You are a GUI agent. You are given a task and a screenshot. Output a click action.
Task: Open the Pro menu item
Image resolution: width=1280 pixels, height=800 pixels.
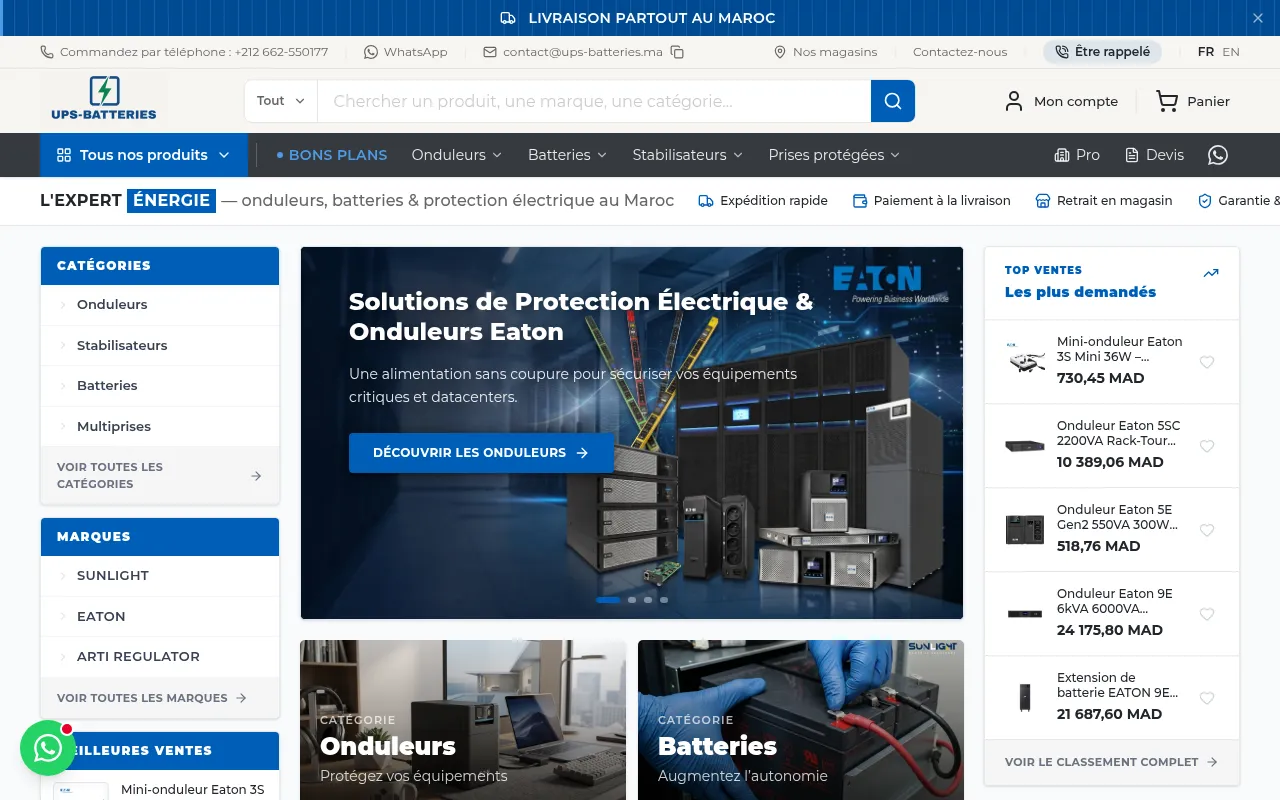point(1077,155)
